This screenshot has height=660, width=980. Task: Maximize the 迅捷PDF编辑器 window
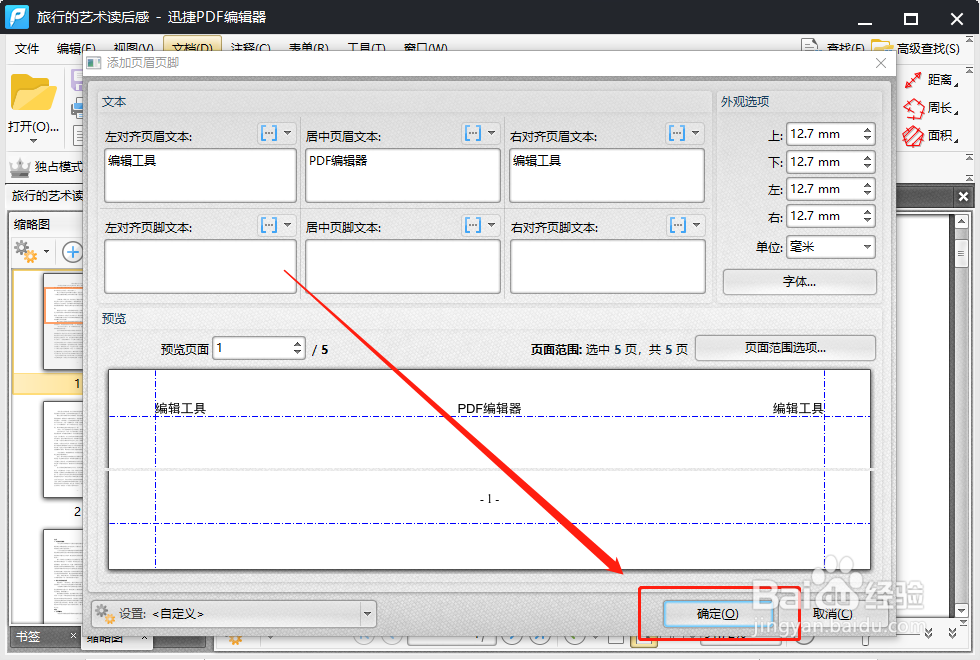911,19
